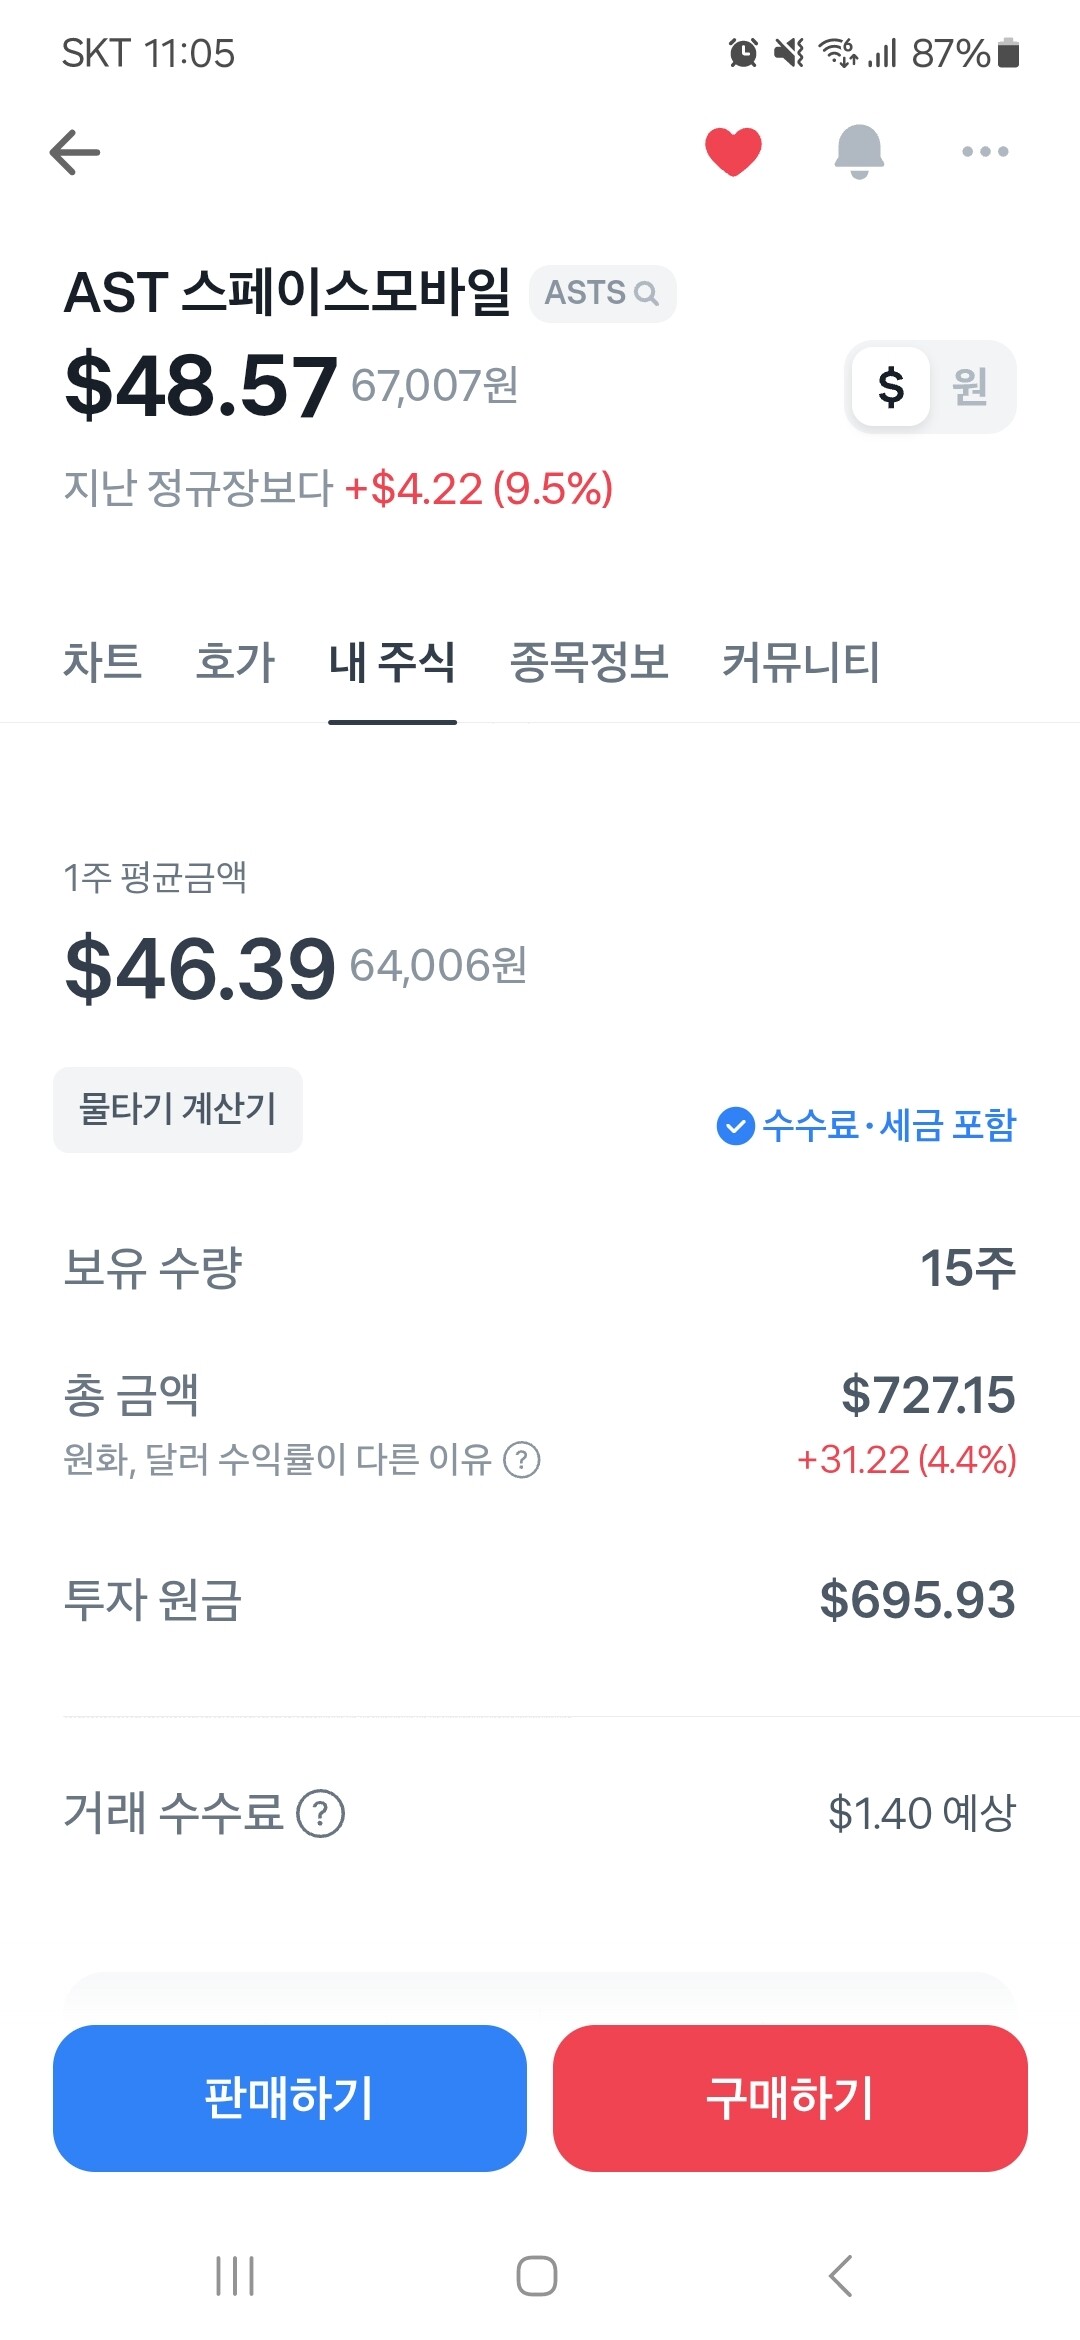The width and height of the screenshot is (1080, 2340).
Task: Tap the red 구매하기 buy button
Action: click(790, 2098)
